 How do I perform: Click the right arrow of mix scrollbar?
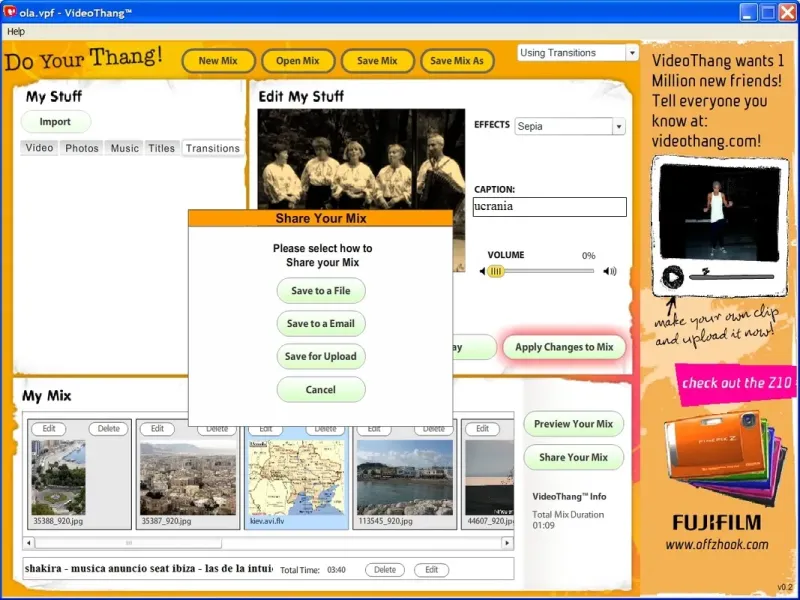point(507,543)
